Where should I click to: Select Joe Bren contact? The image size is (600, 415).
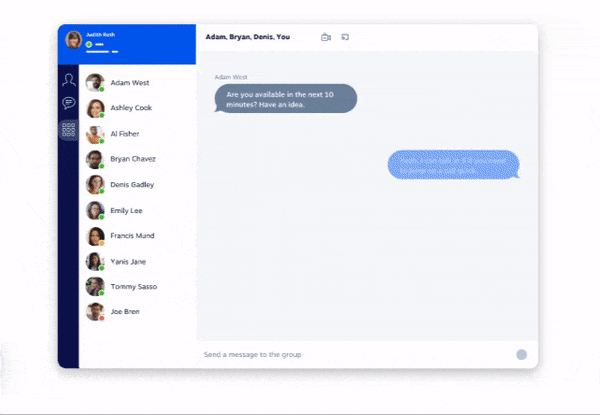tap(126, 312)
